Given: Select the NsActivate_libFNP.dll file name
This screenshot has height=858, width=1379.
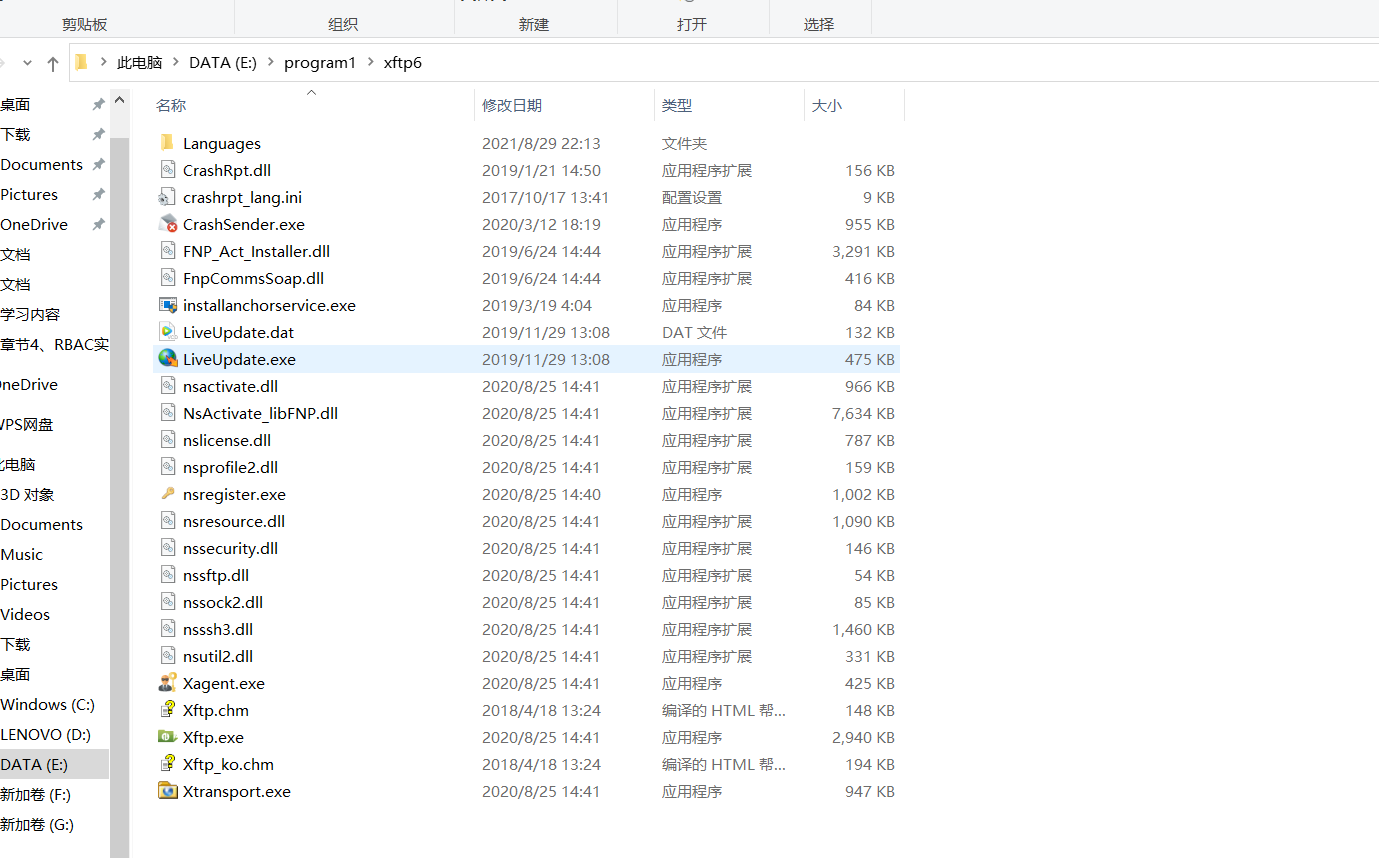Looking at the screenshot, I should point(260,413).
